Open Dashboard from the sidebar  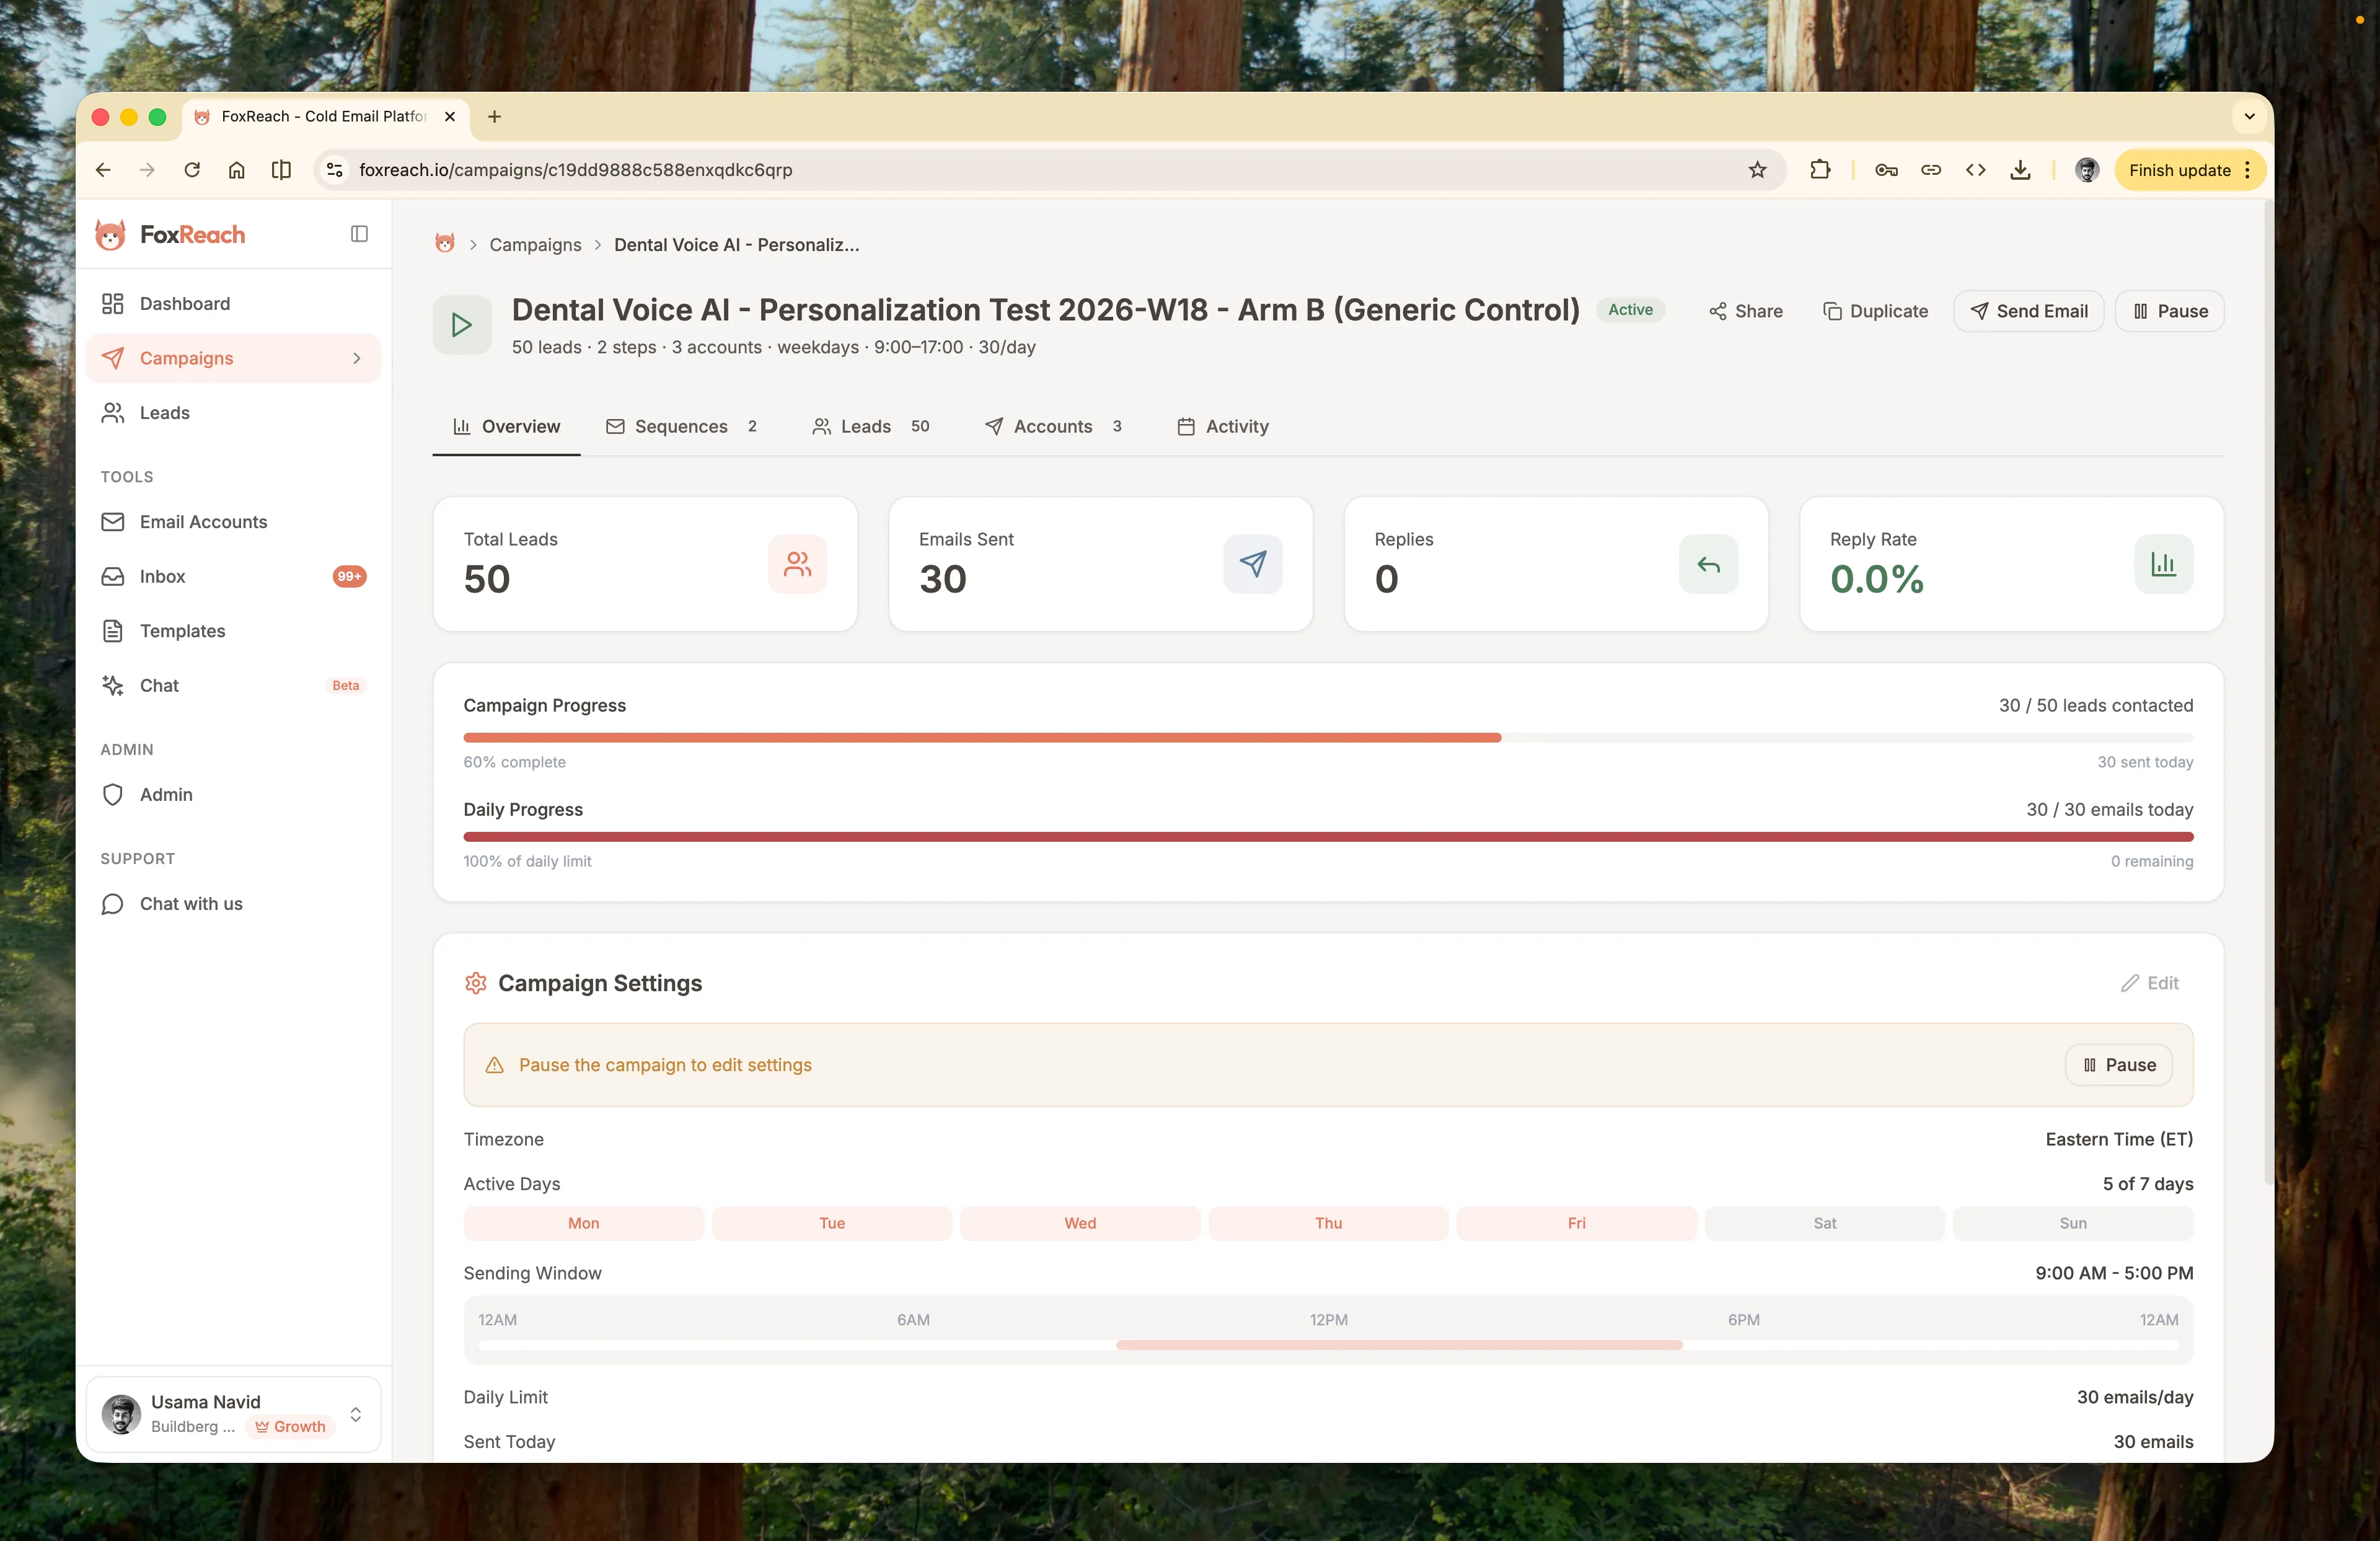[x=234, y=304]
